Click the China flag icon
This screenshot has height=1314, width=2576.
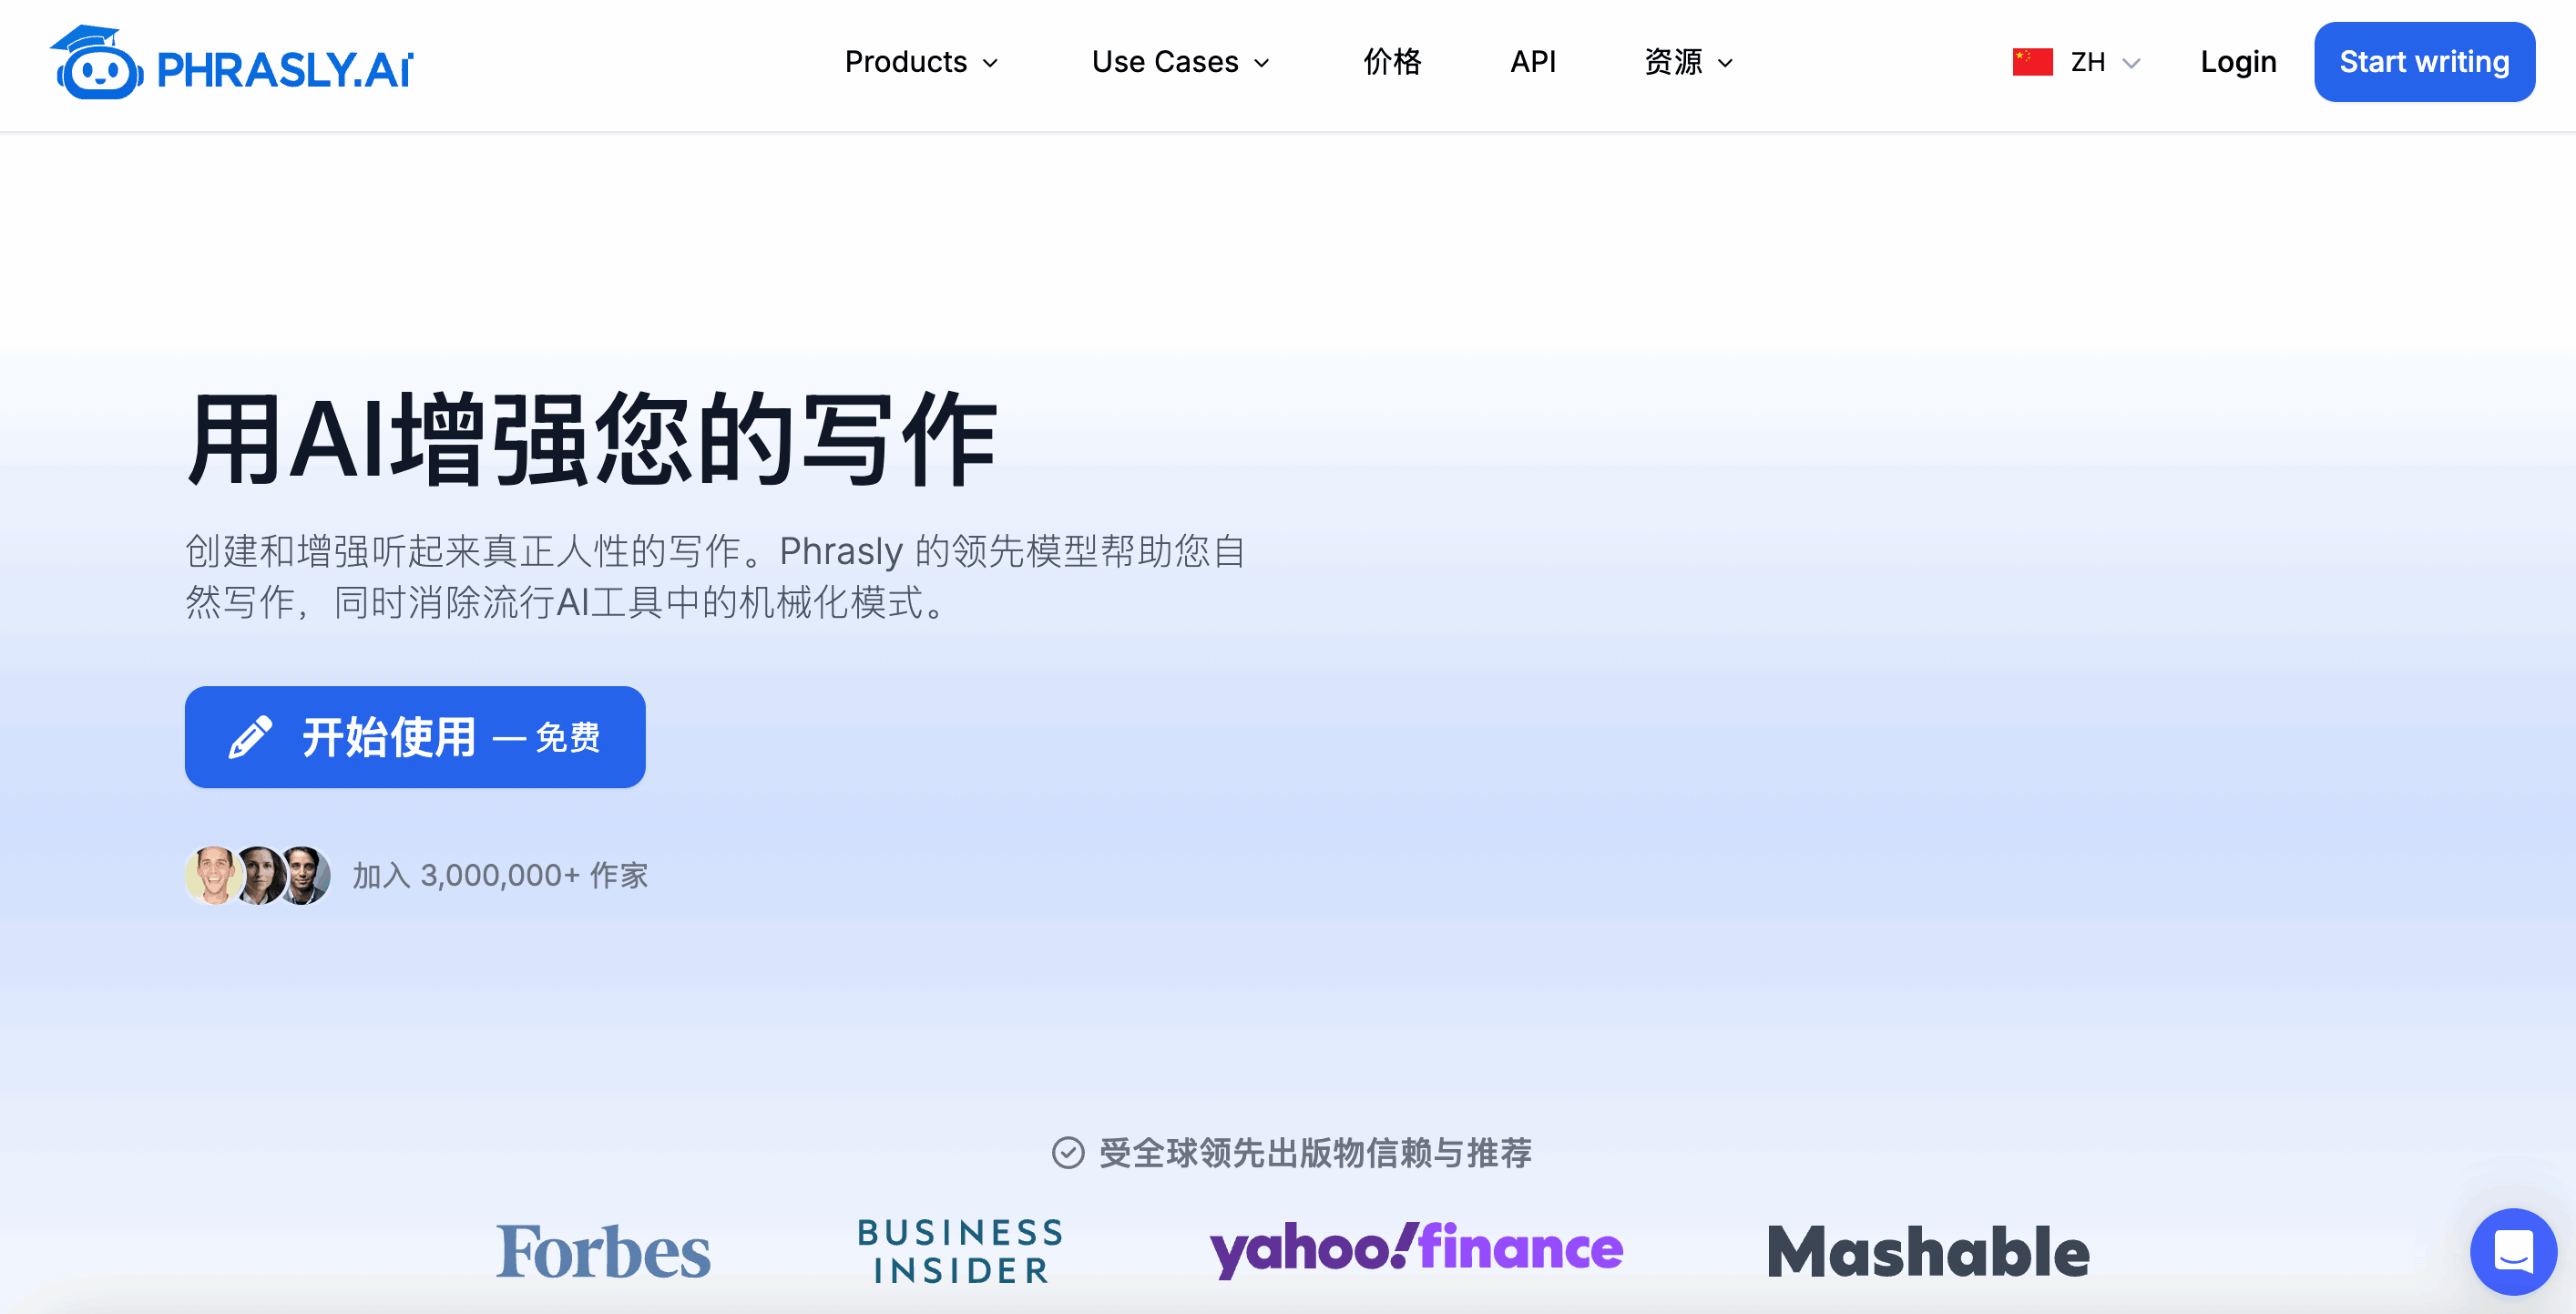[x=2032, y=62]
